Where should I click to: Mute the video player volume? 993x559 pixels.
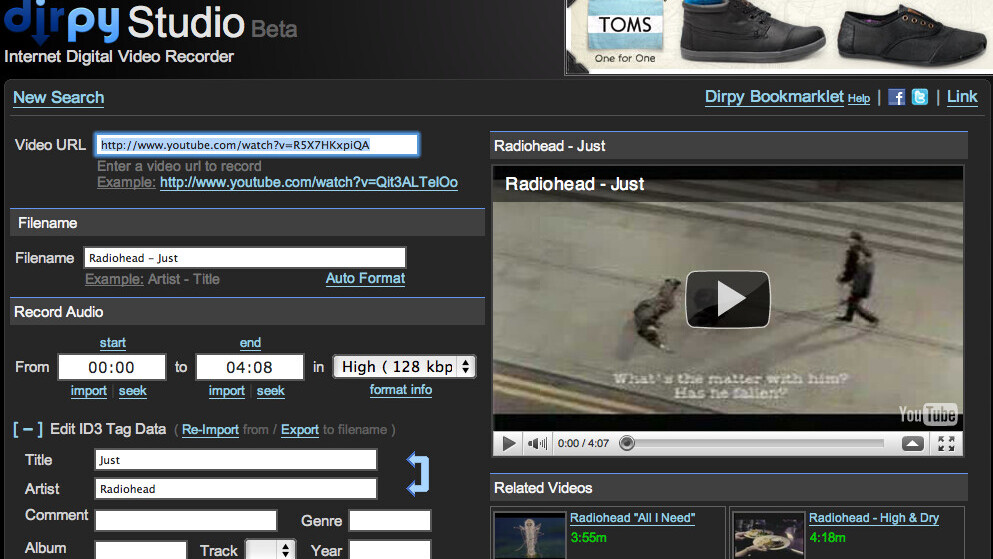tap(537, 444)
